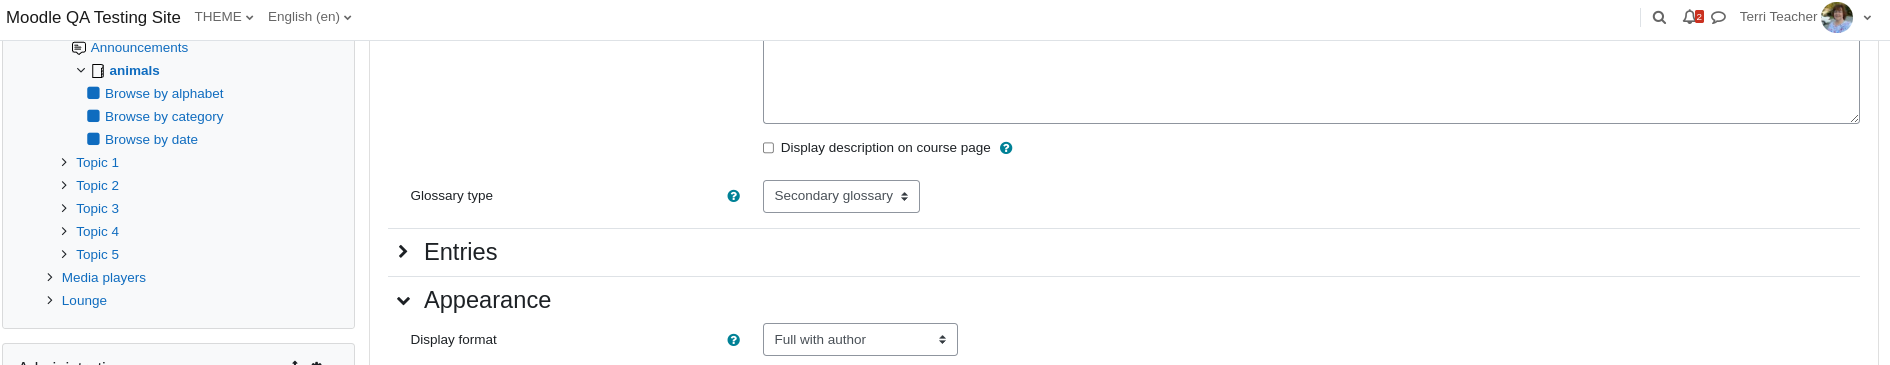Click Terri Teacher's profile picture
1890x365 pixels.
(x=1837, y=17)
